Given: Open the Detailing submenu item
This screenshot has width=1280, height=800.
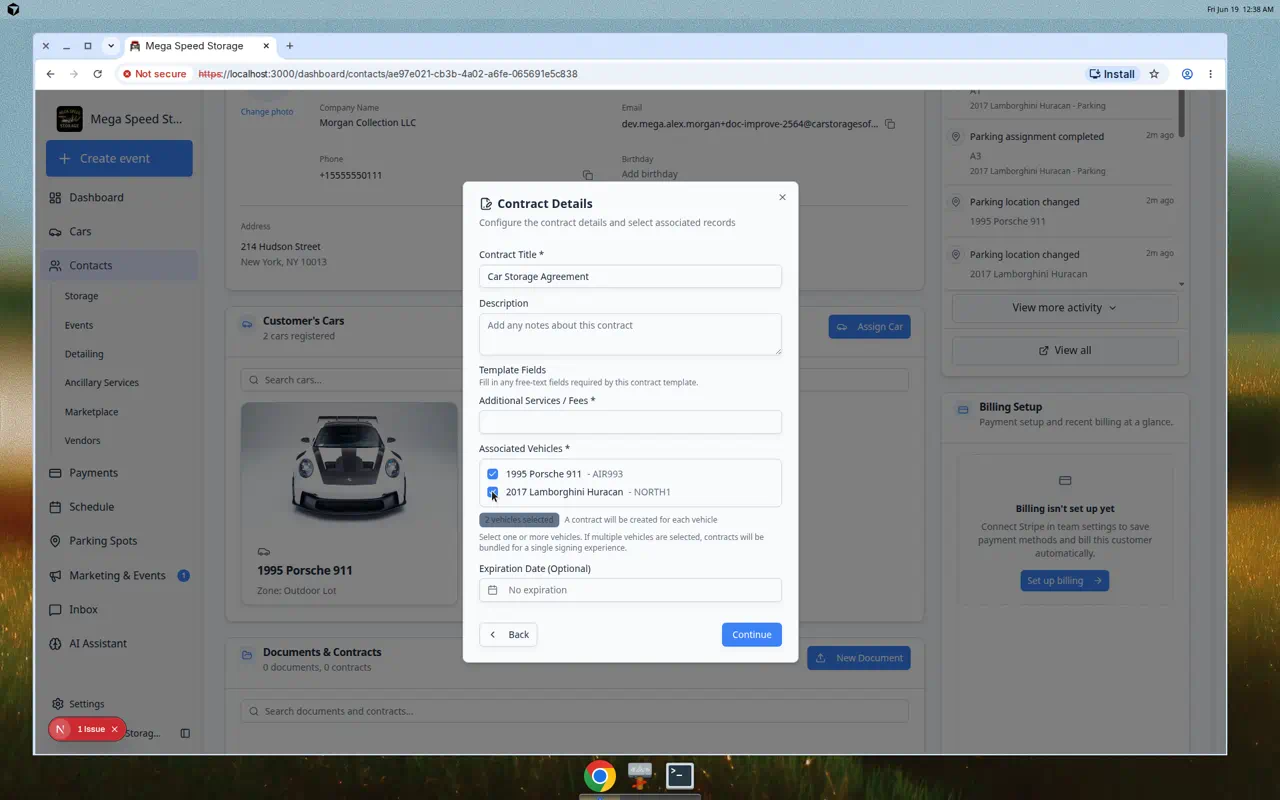Looking at the screenshot, I should [84, 354].
